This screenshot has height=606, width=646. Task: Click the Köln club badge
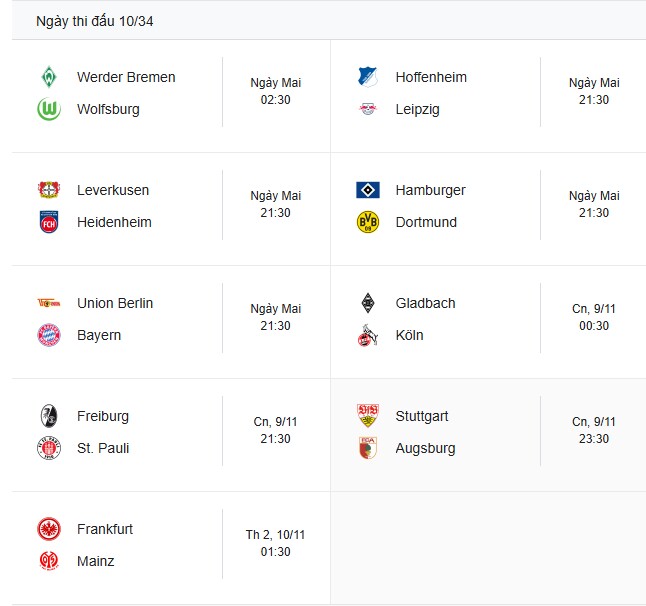(x=368, y=335)
